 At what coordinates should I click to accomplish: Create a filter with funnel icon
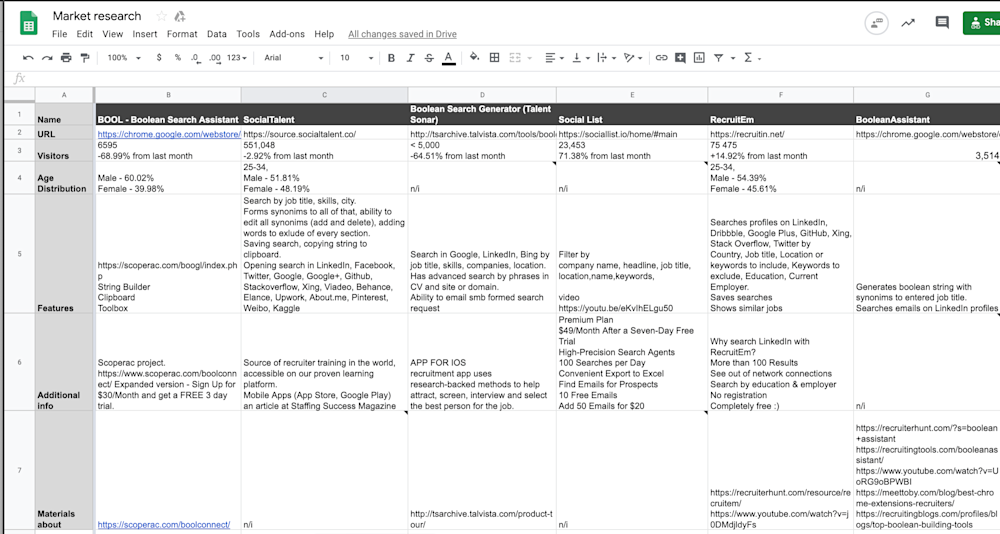pos(718,58)
